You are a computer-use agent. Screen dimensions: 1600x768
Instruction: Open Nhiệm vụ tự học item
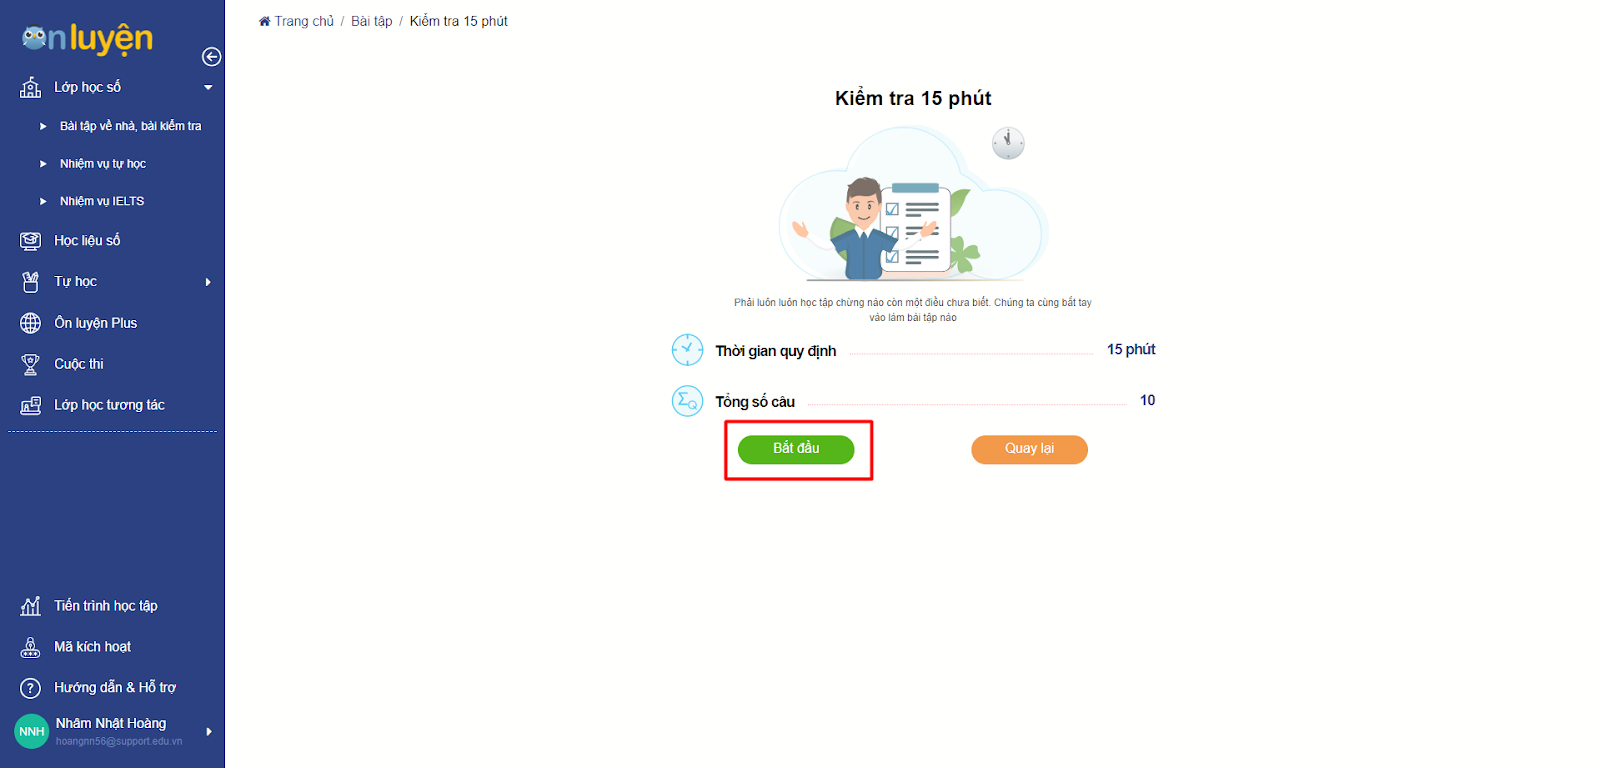pos(103,164)
